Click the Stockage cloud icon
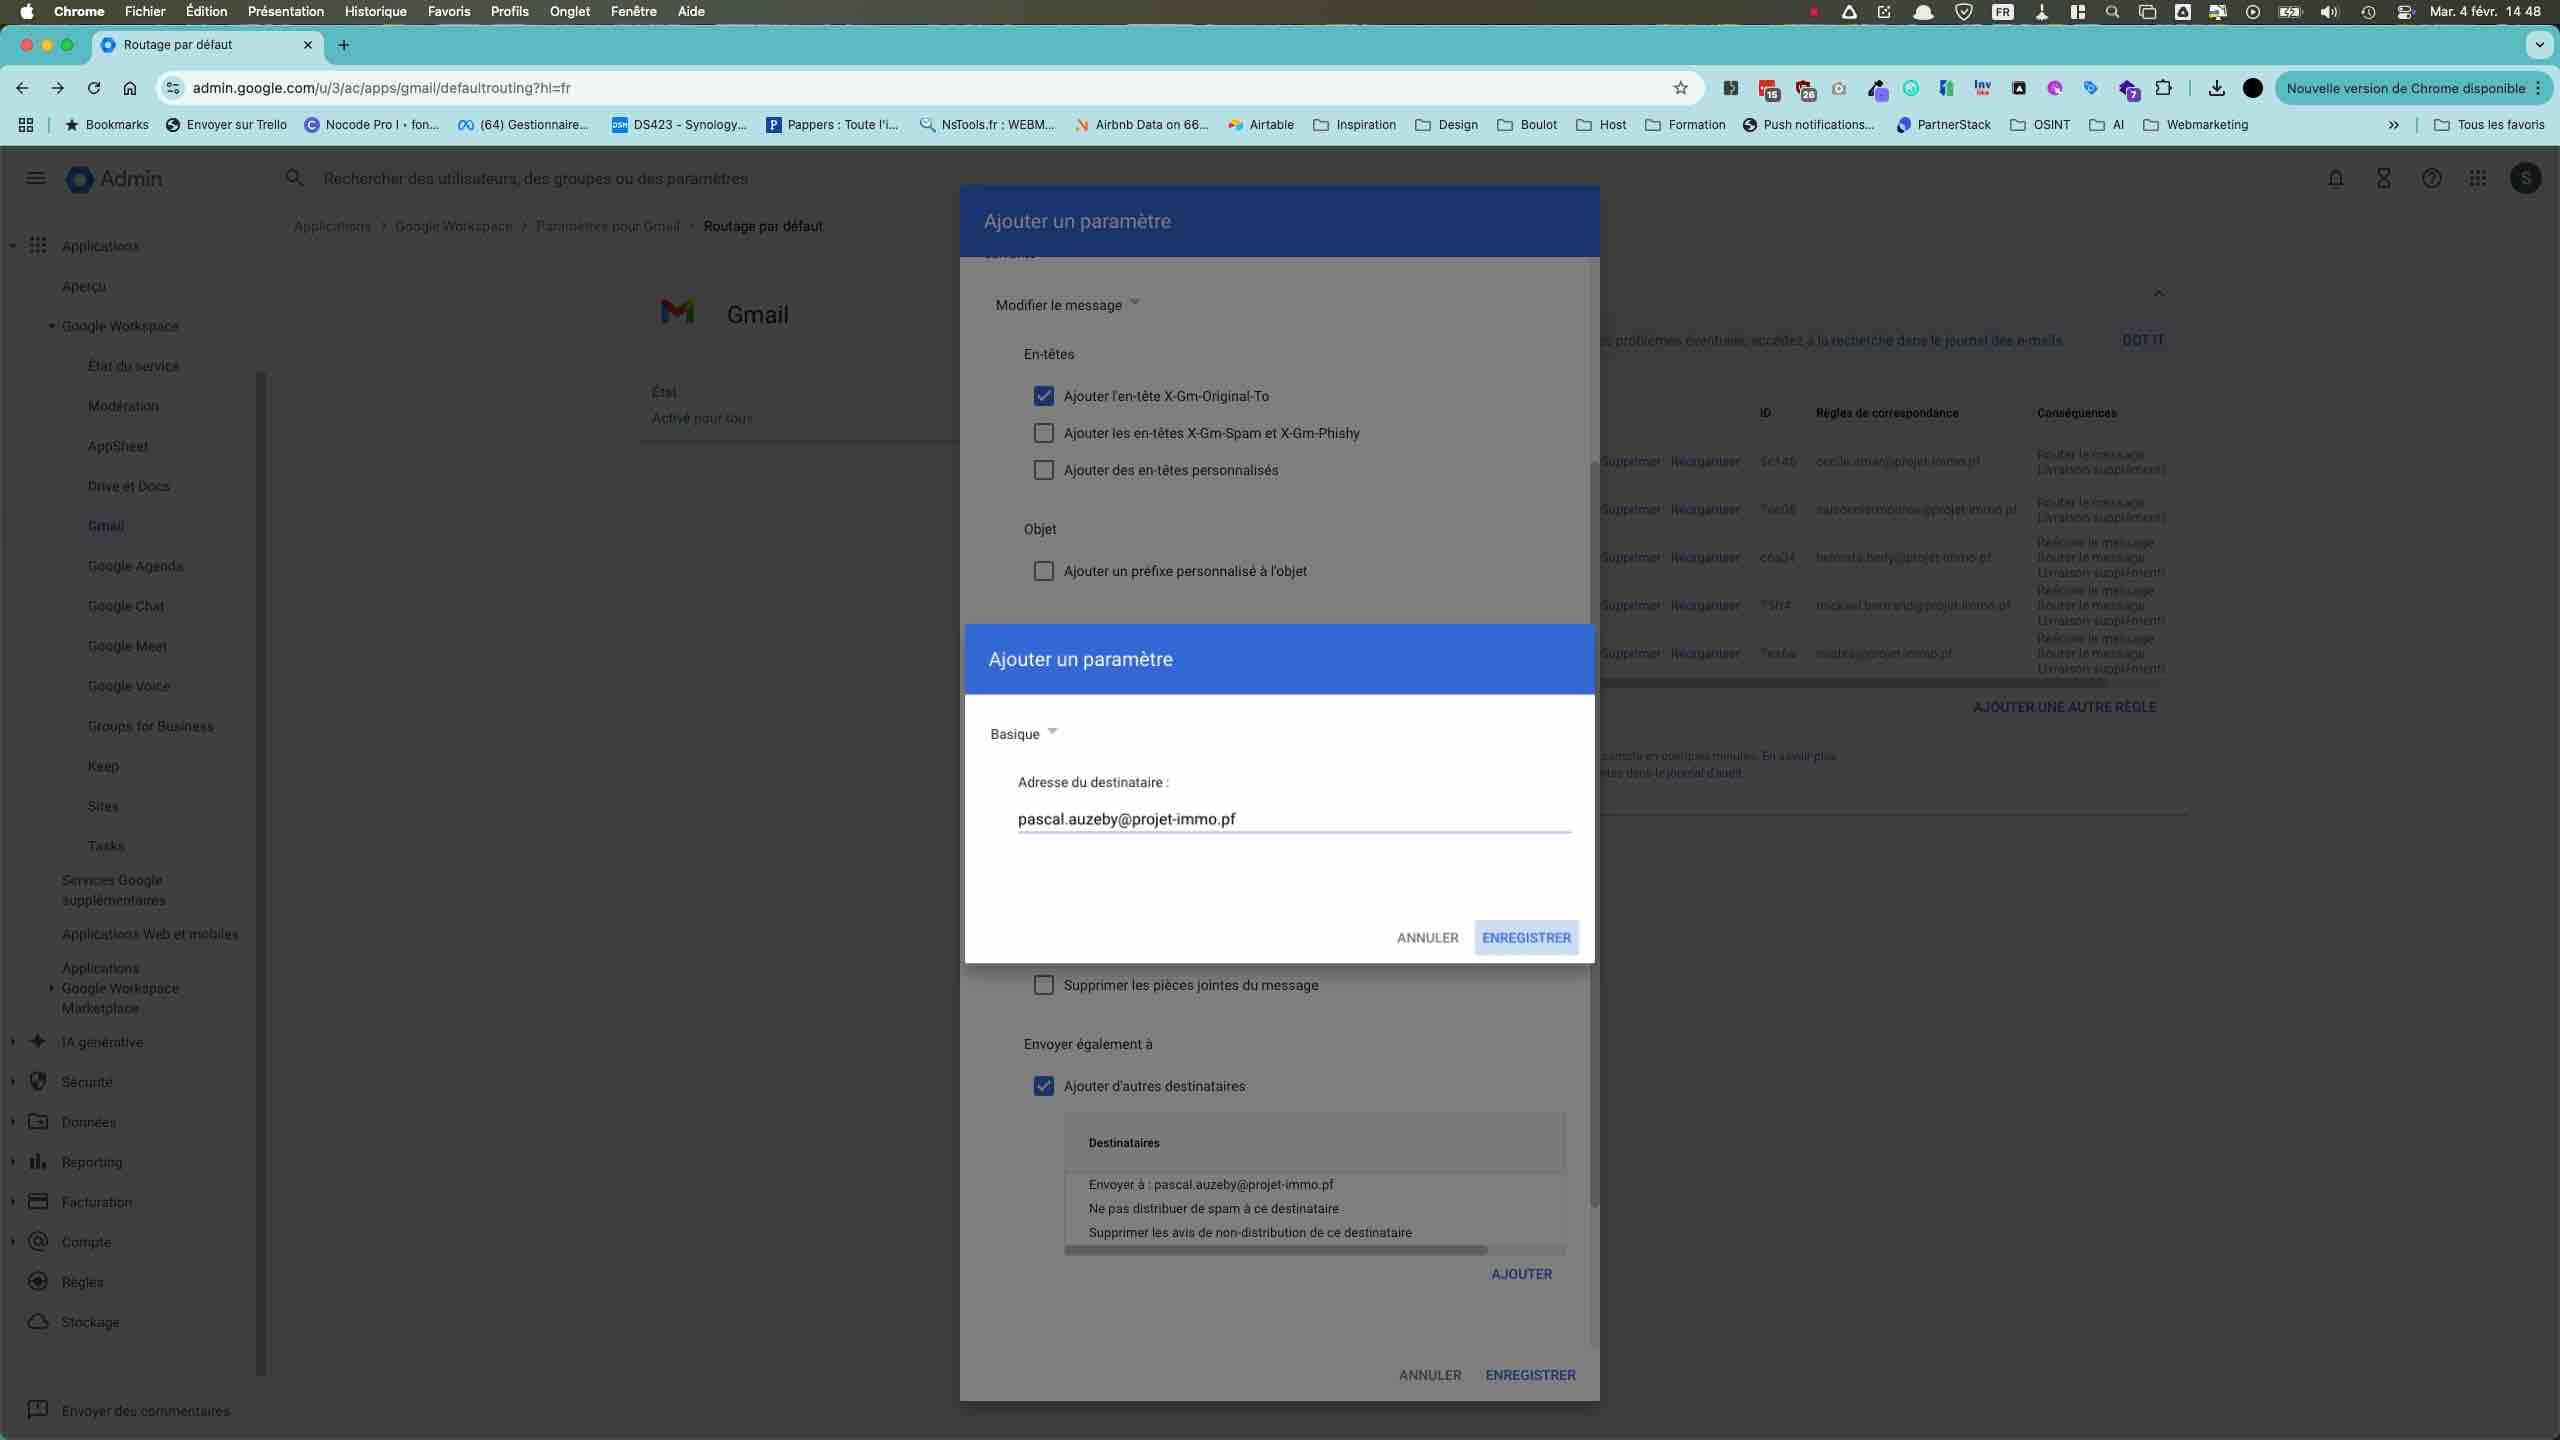2560x1440 pixels. pos(38,1321)
